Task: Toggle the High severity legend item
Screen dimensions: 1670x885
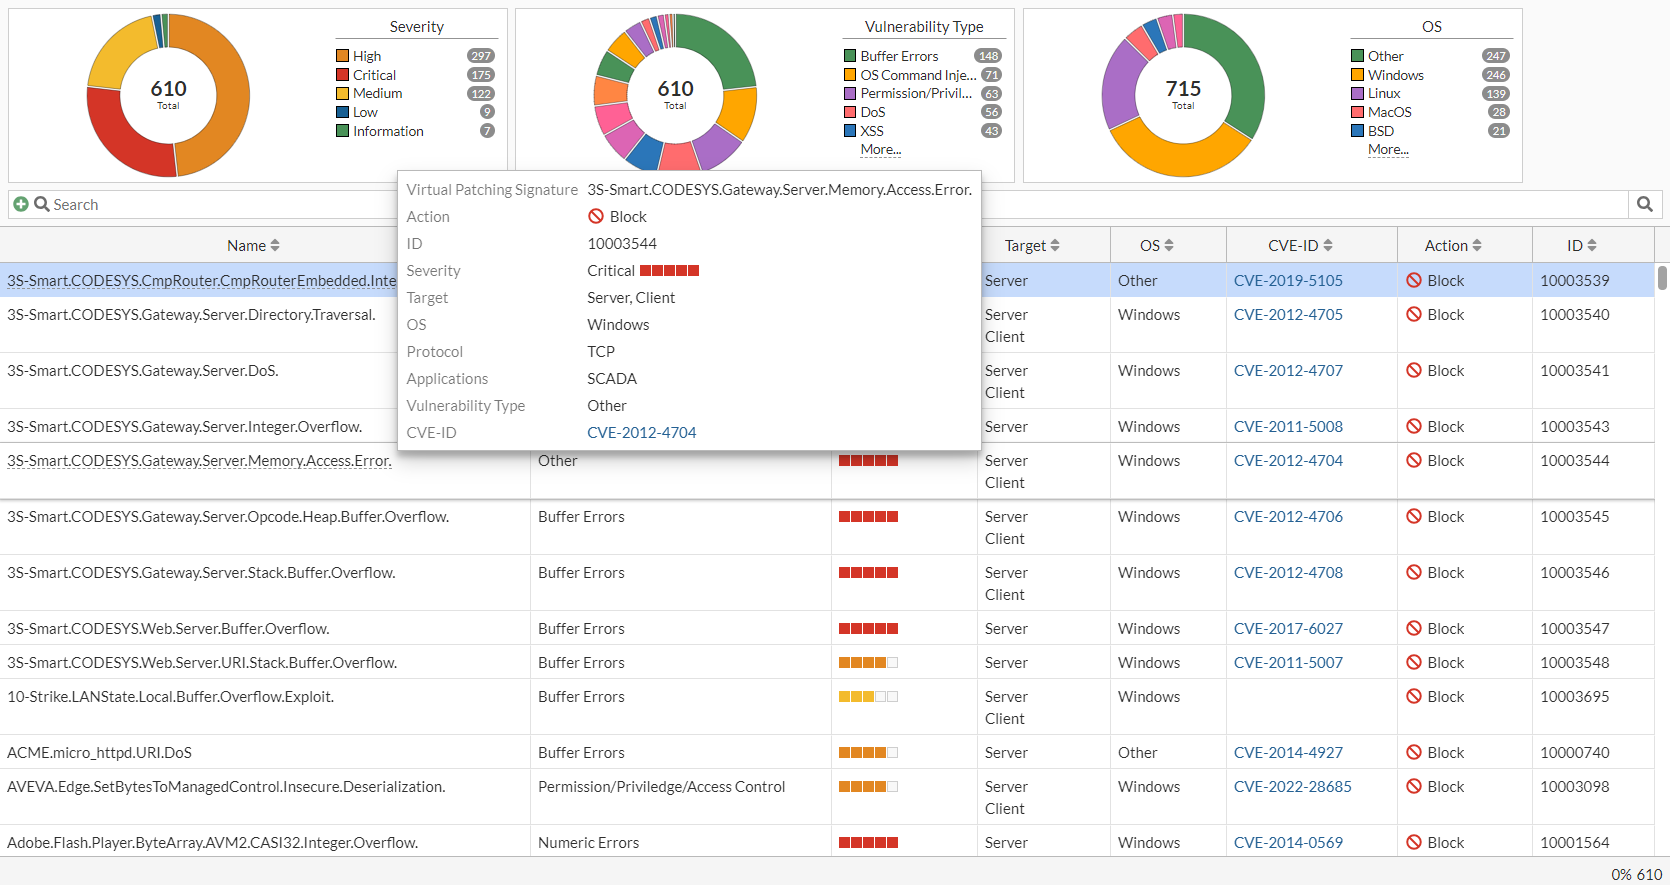Action: [366, 56]
